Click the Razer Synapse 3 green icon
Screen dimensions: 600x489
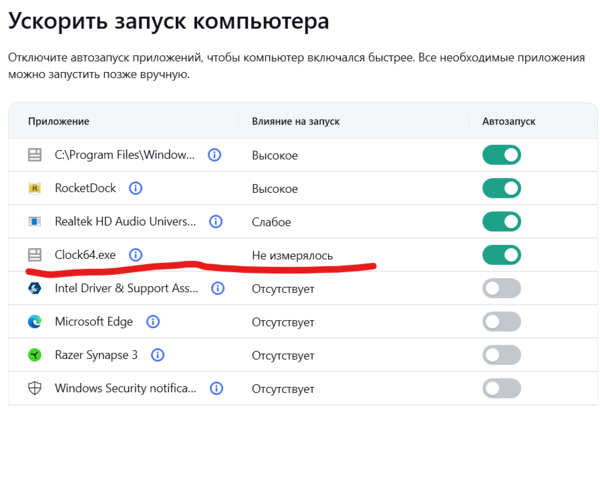click(x=35, y=355)
